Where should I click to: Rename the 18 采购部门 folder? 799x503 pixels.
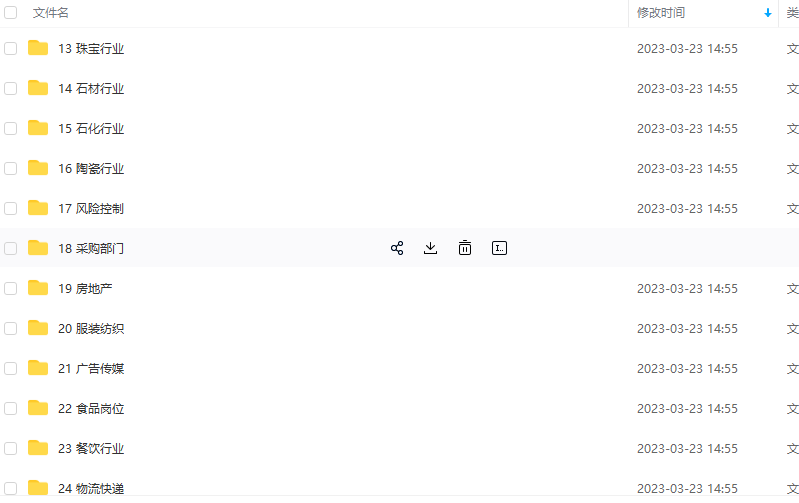499,248
